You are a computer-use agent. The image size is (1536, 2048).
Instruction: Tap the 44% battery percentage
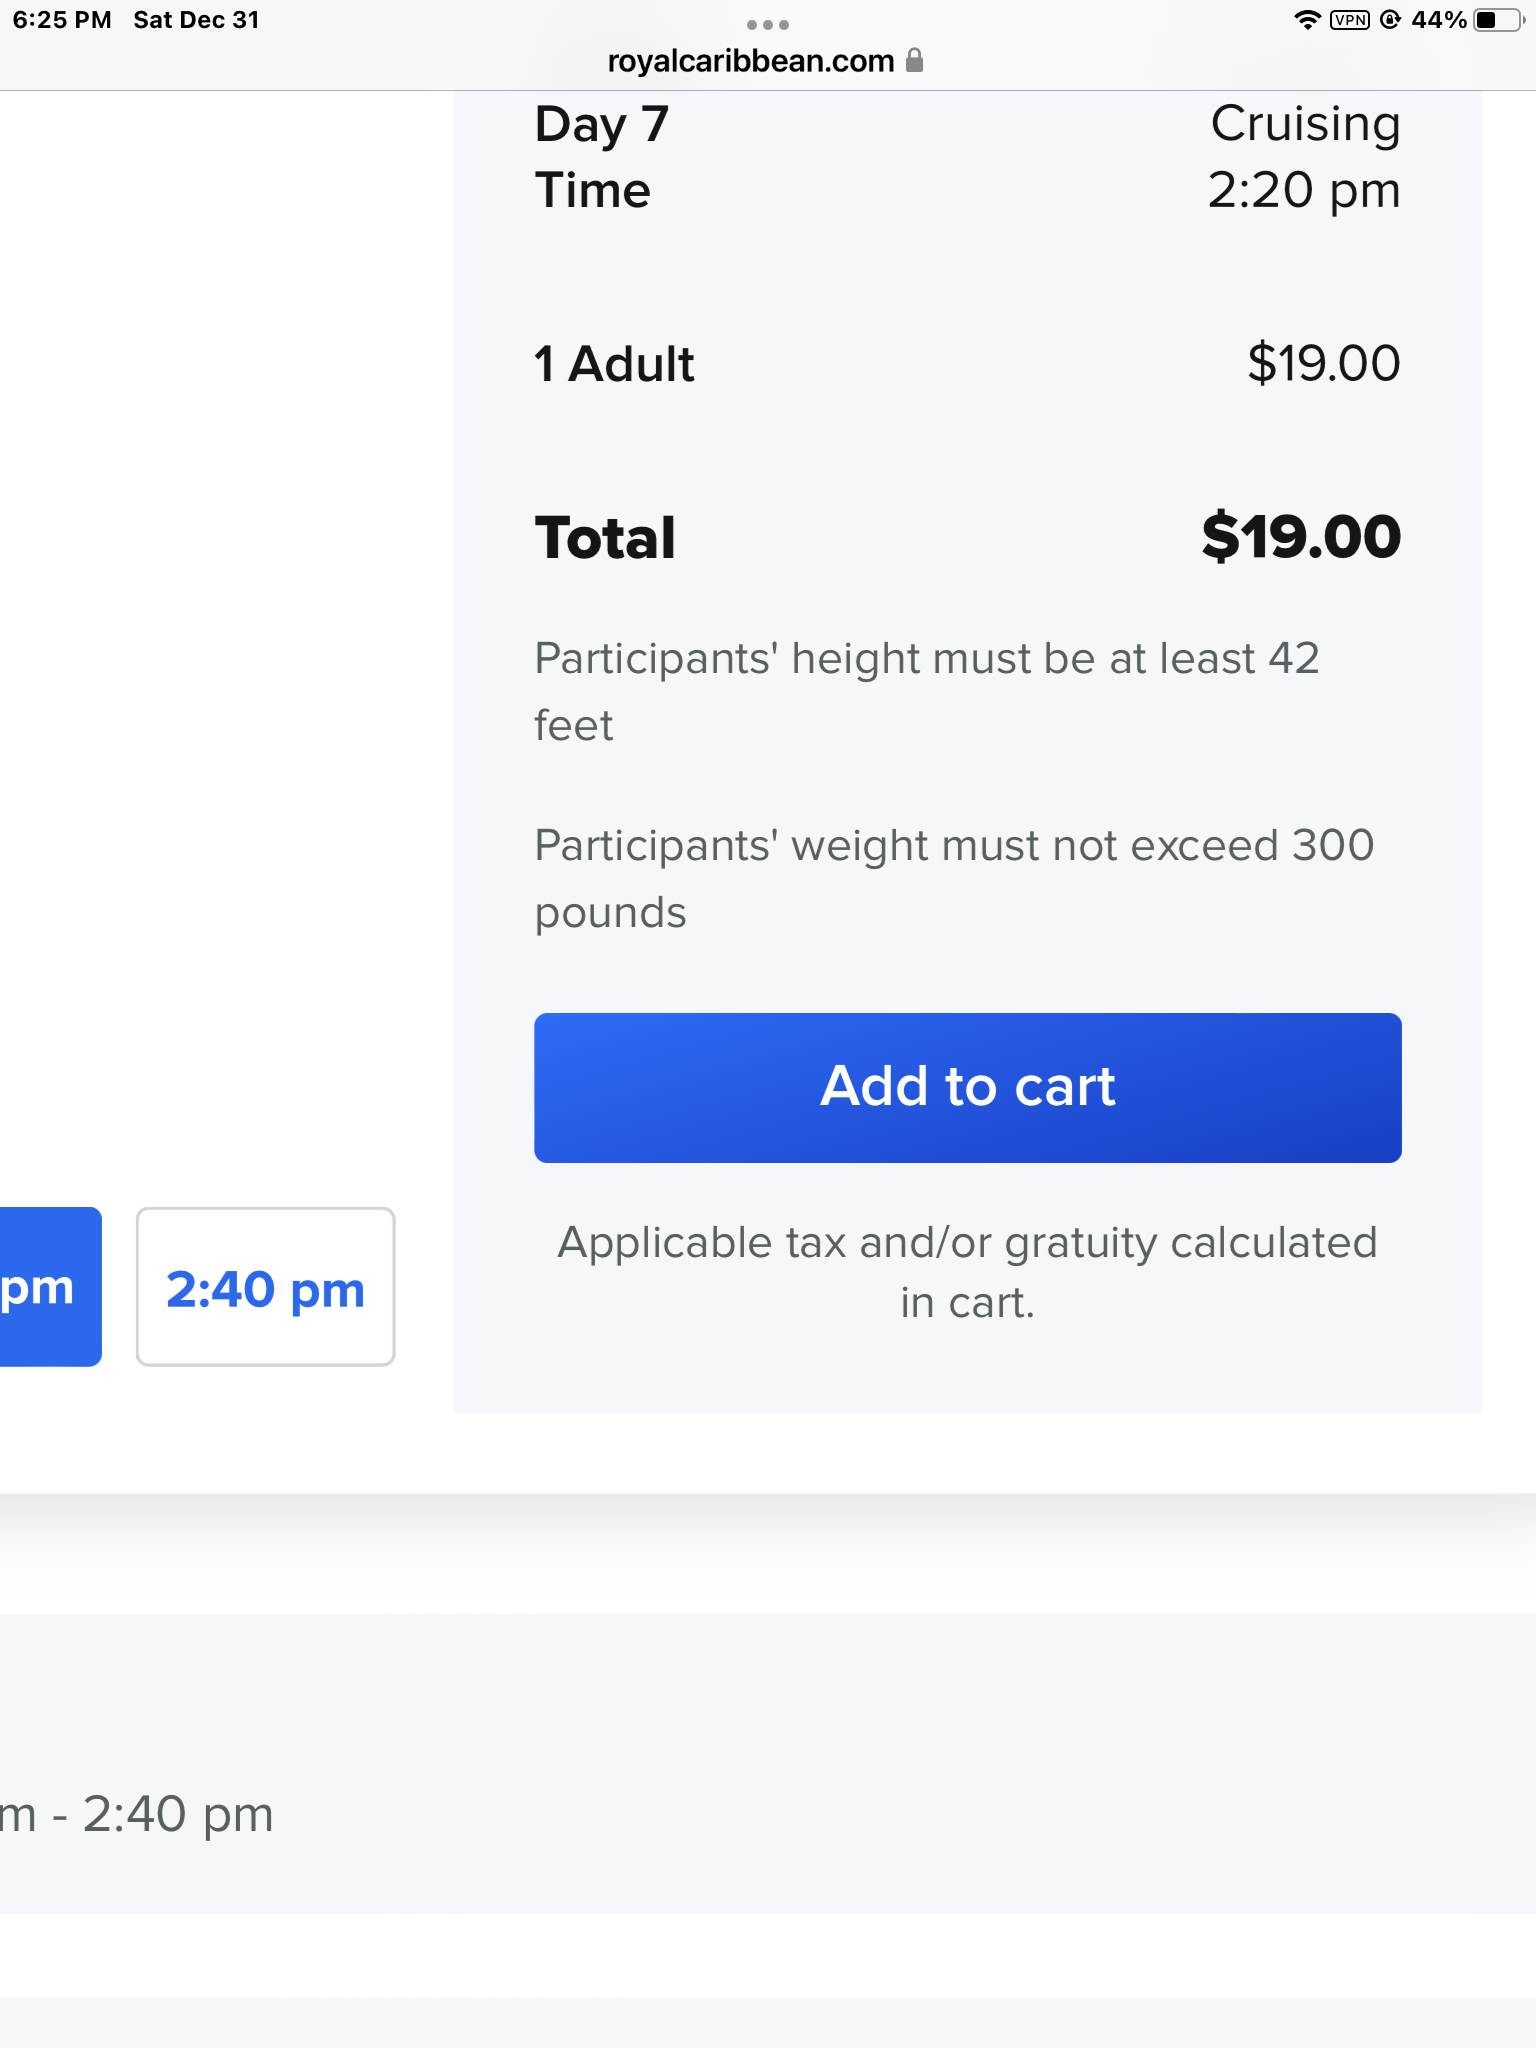click(x=1439, y=20)
